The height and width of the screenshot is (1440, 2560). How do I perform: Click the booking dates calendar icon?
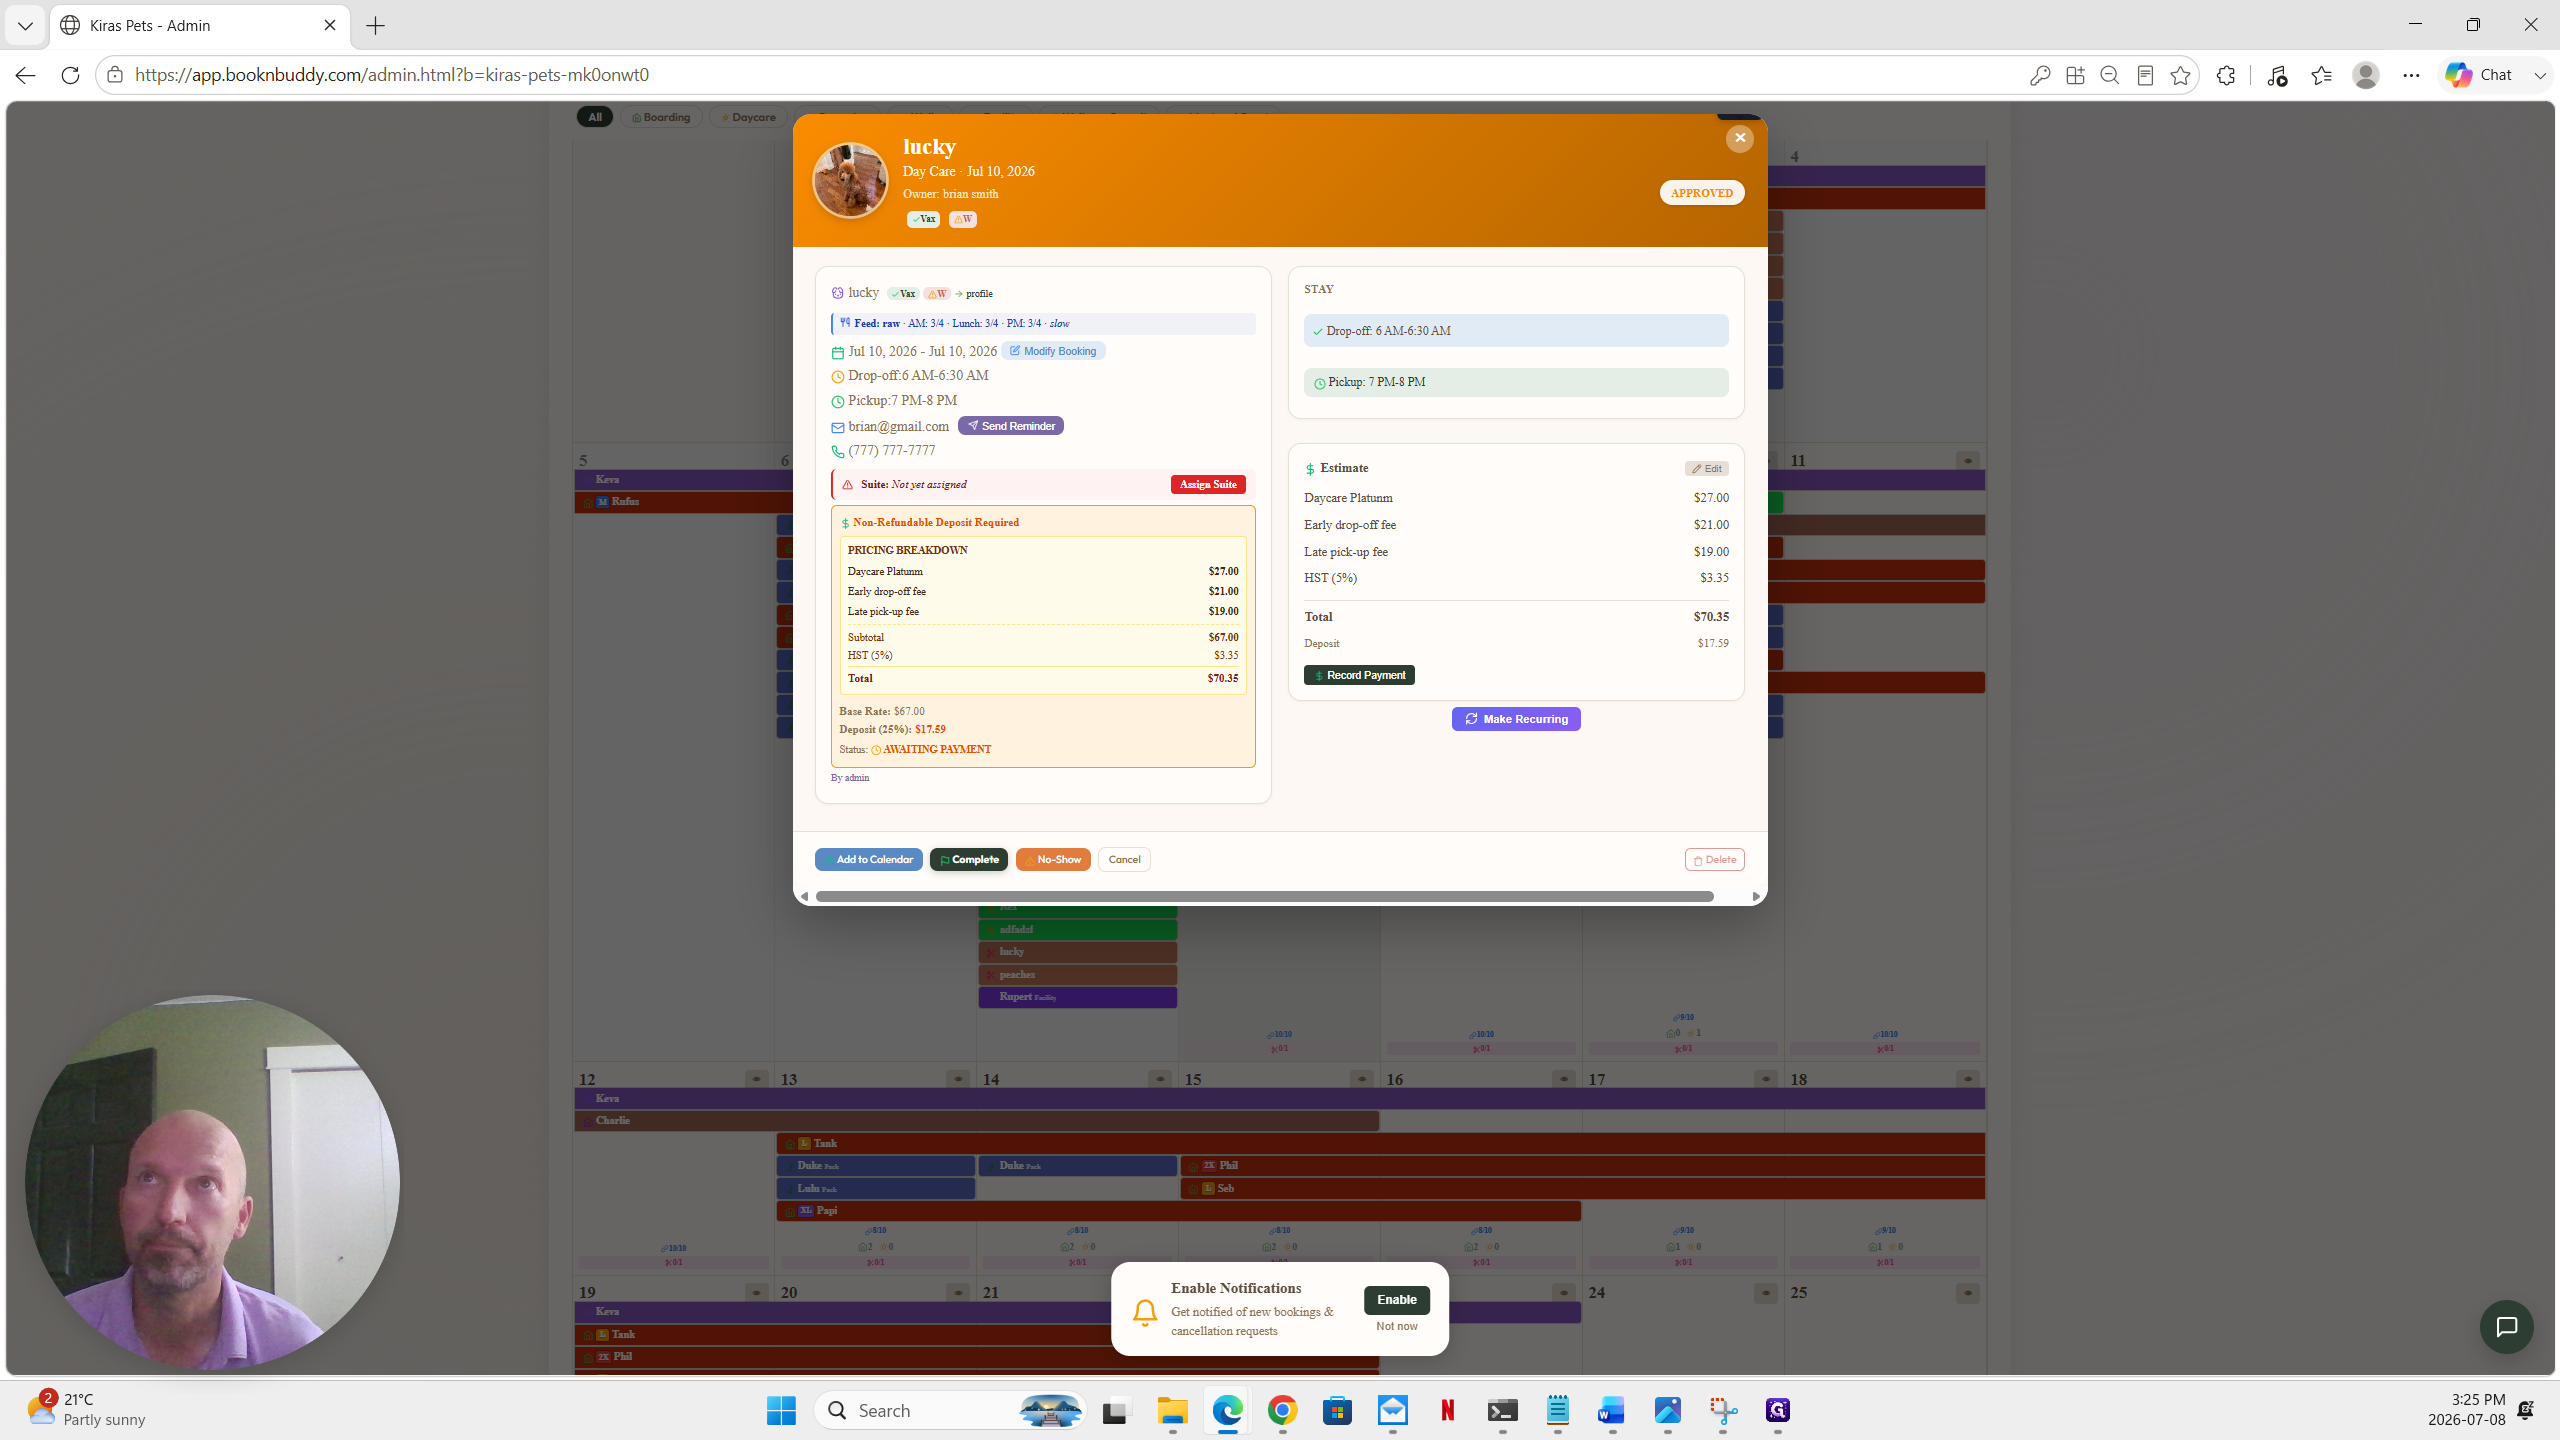click(838, 353)
